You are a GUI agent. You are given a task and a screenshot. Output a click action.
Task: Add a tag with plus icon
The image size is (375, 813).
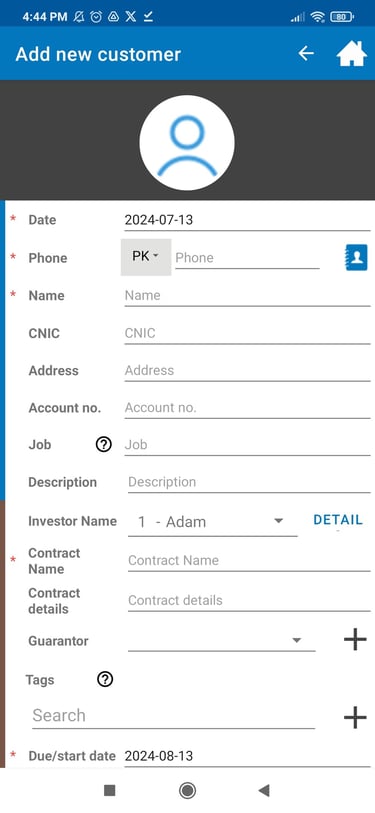(355, 718)
